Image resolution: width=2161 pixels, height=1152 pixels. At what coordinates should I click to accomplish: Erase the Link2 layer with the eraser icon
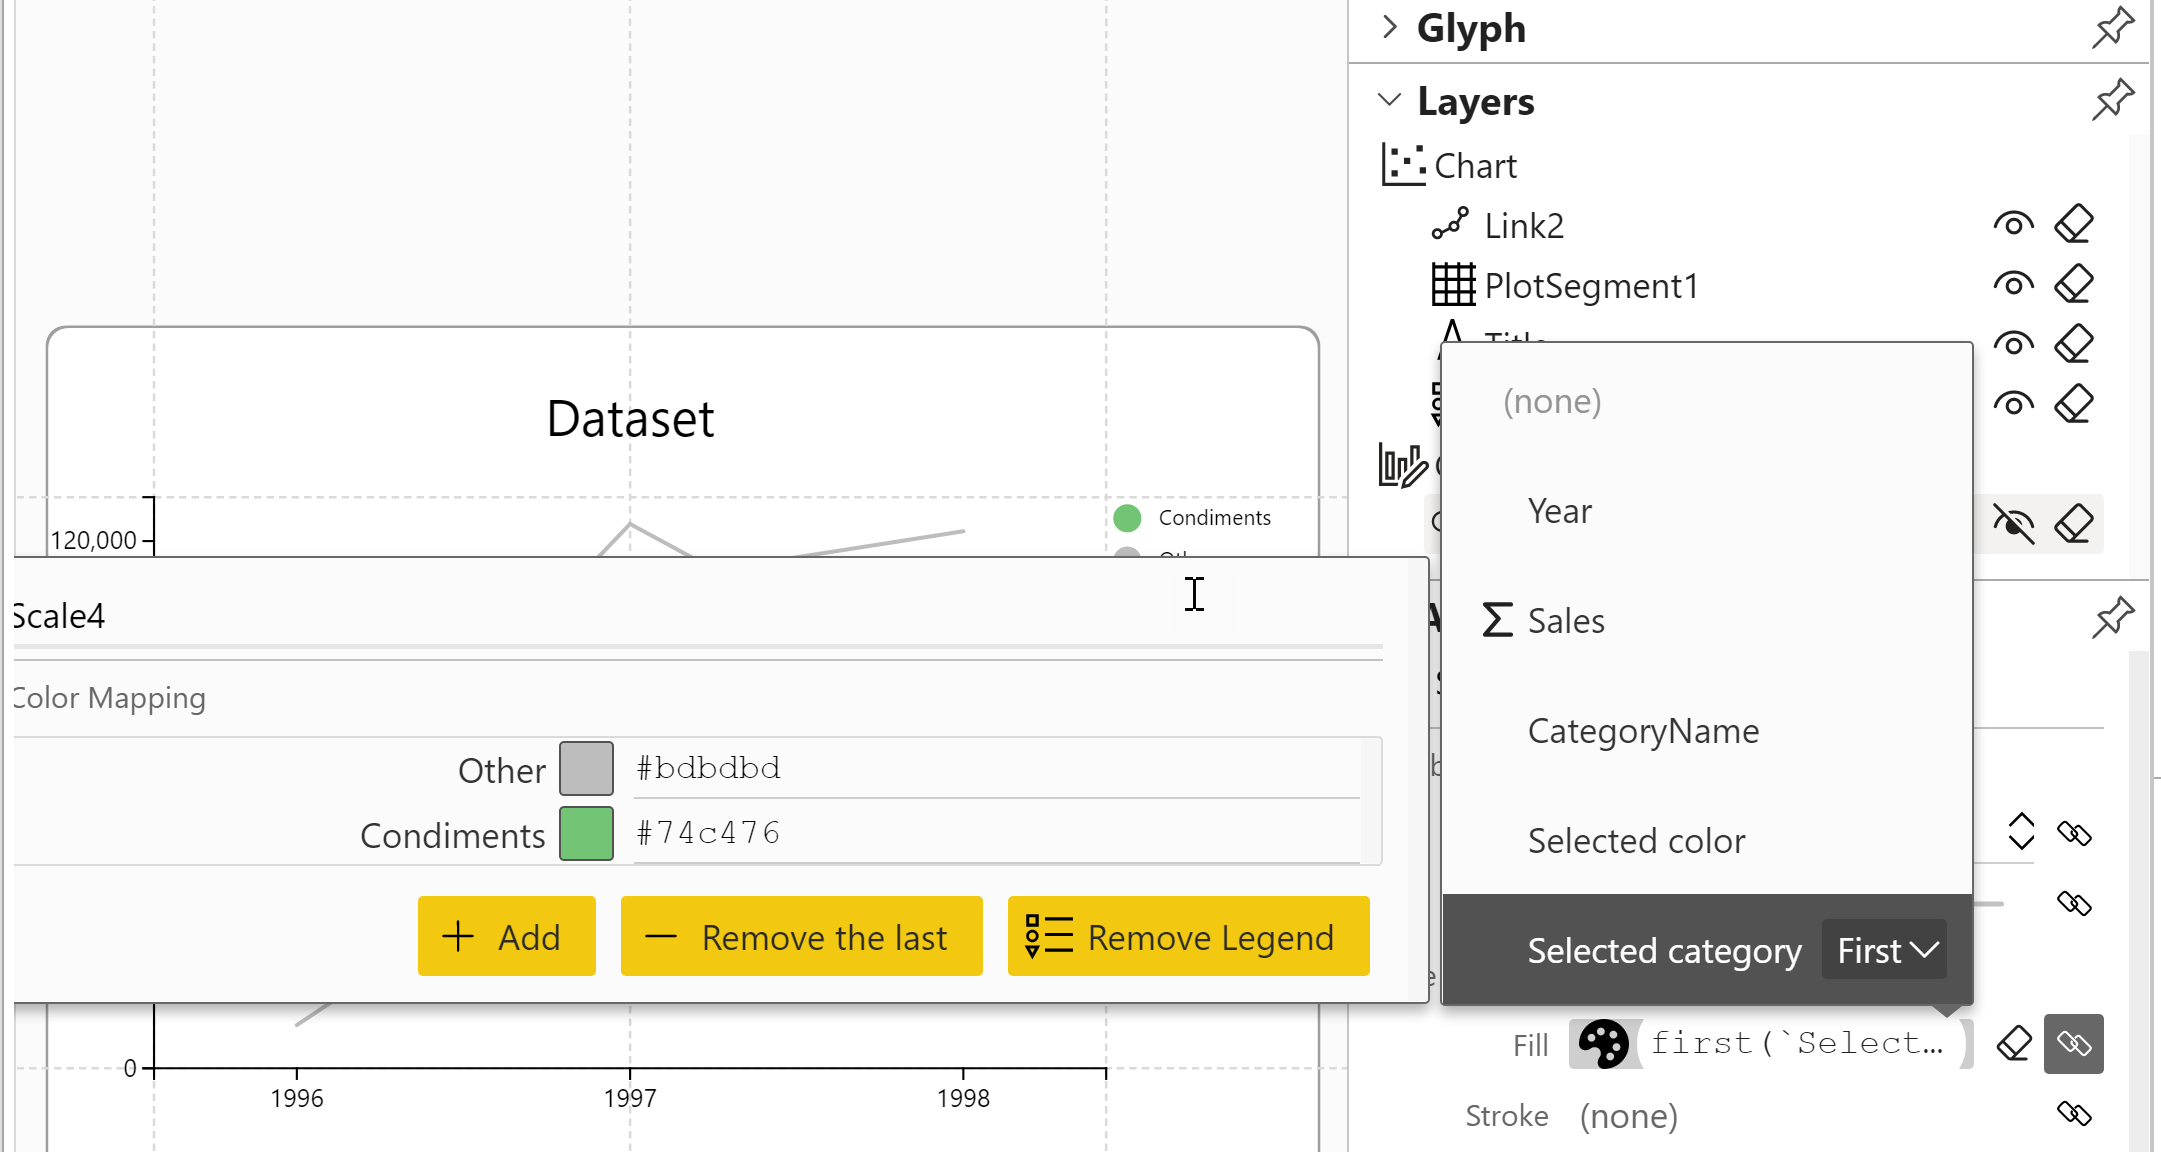click(x=2075, y=222)
